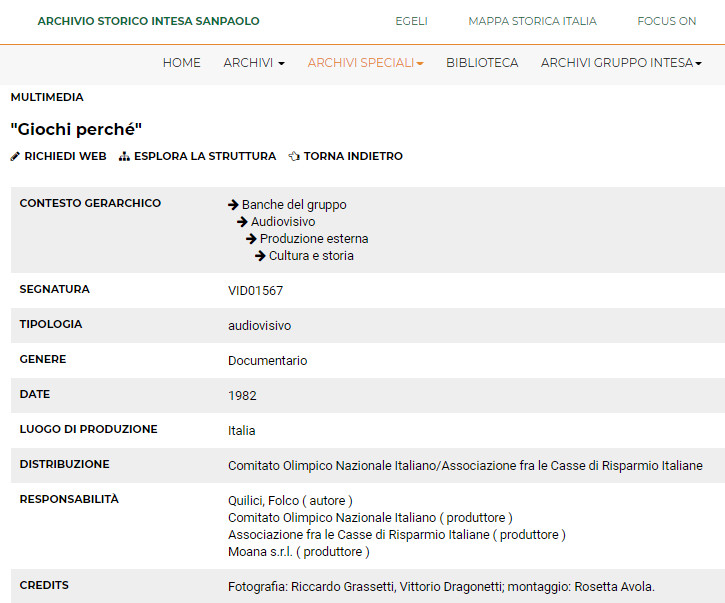725x603 pixels.
Task: Click the place value Italia
Action: click(241, 431)
